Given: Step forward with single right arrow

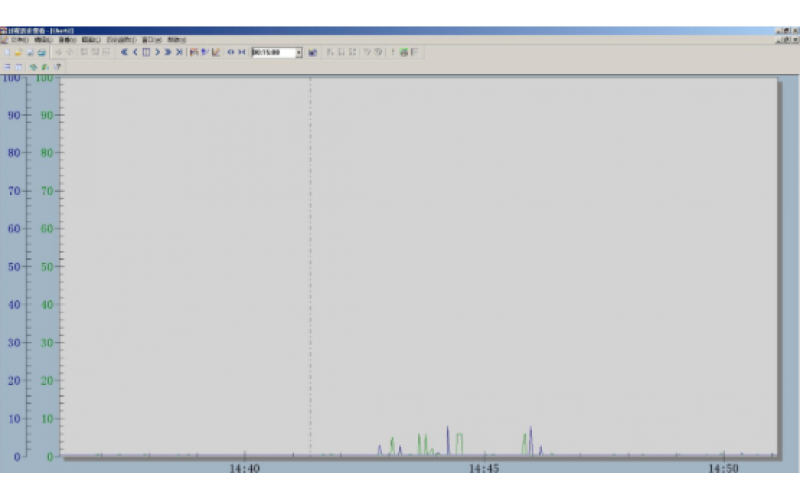Looking at the screenshot, I should (157, 52).
